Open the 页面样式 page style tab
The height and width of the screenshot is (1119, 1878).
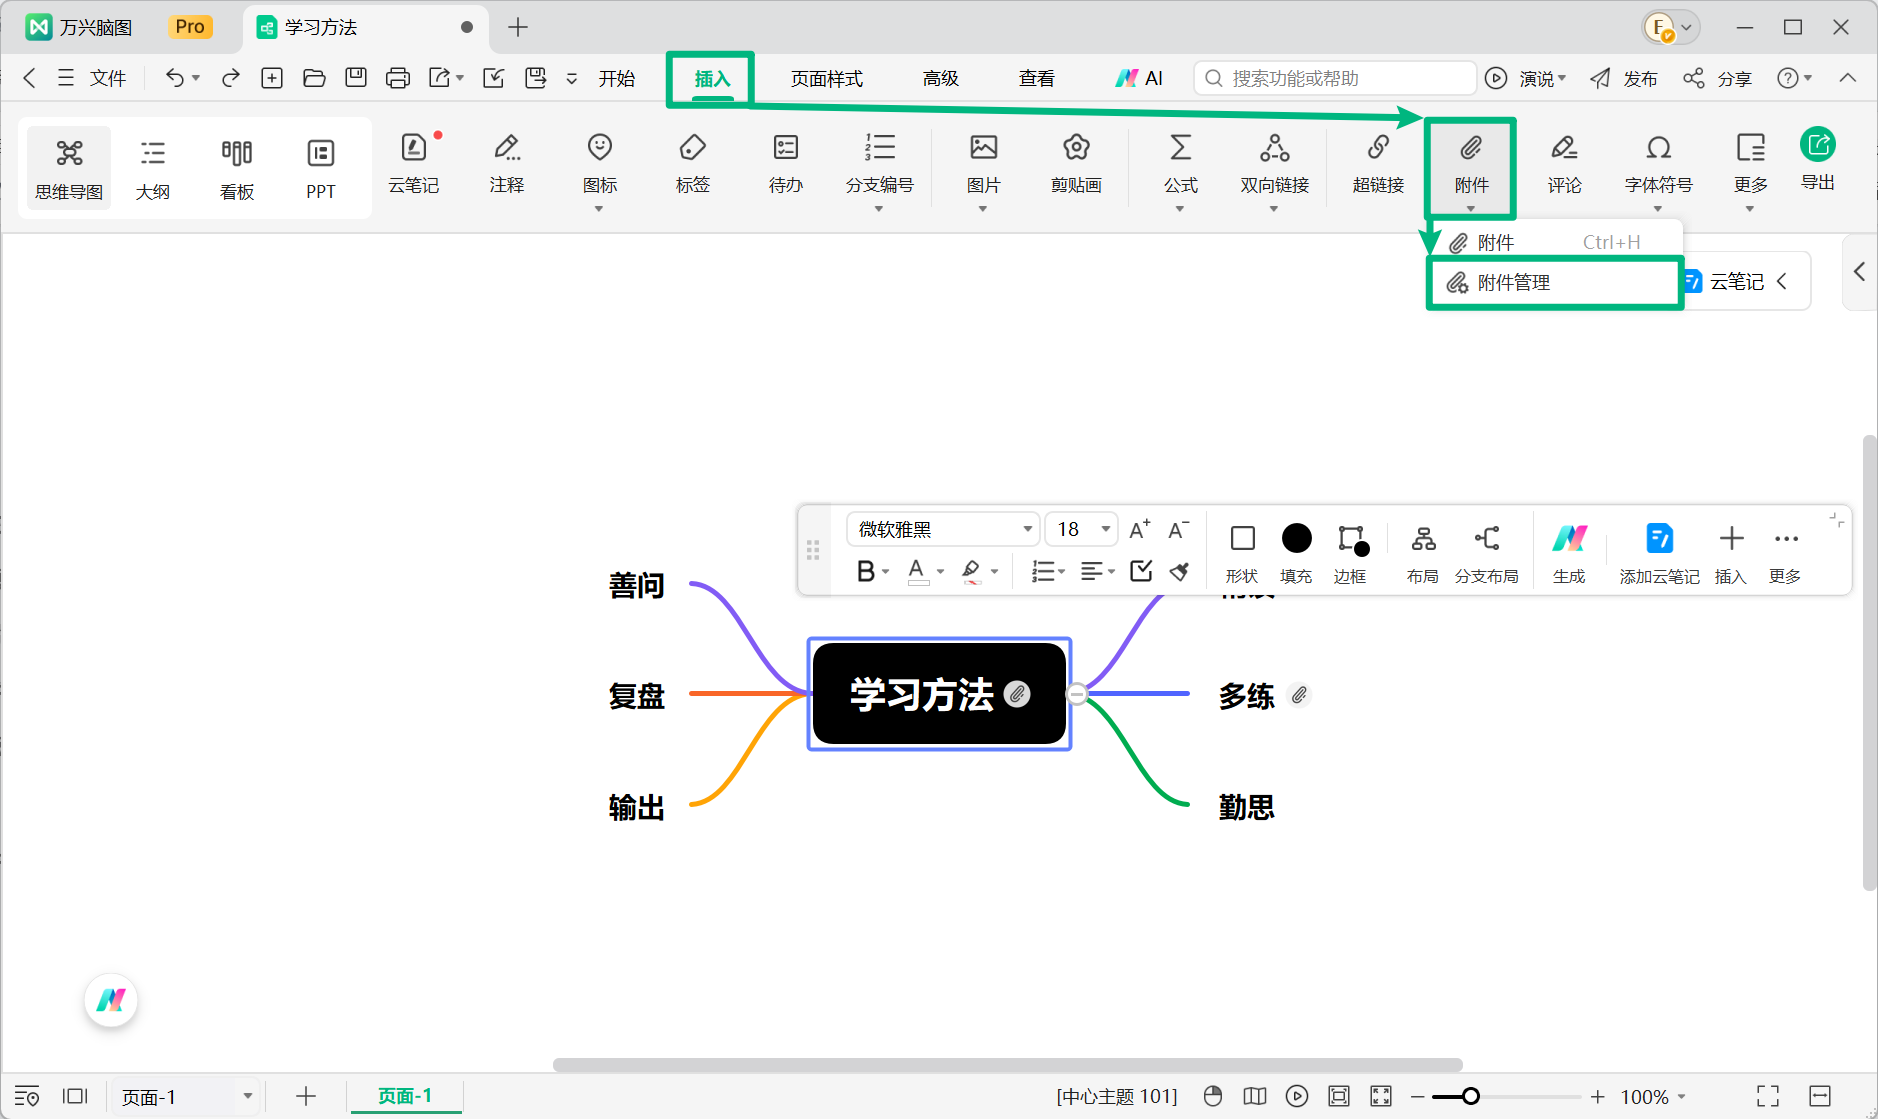click(827, 78)
